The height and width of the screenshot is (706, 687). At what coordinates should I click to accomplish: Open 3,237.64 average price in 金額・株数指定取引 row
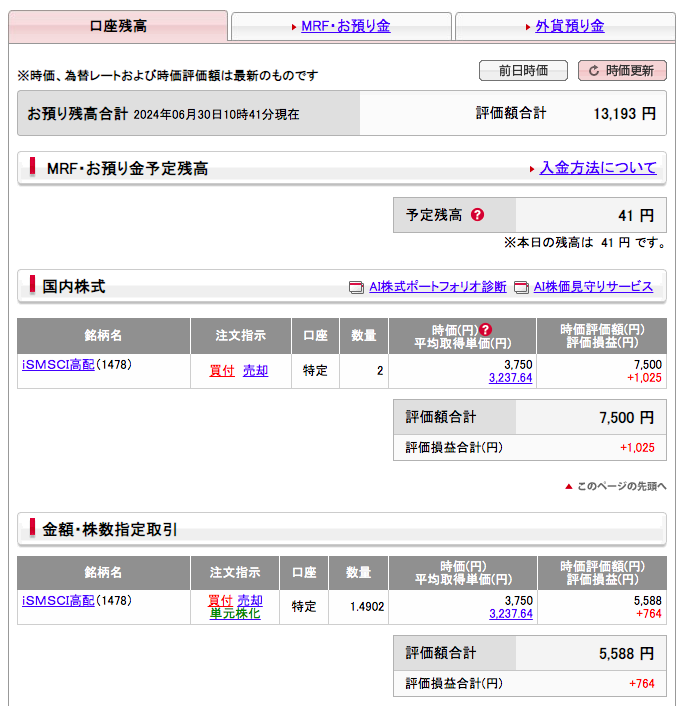click(511, 614)
